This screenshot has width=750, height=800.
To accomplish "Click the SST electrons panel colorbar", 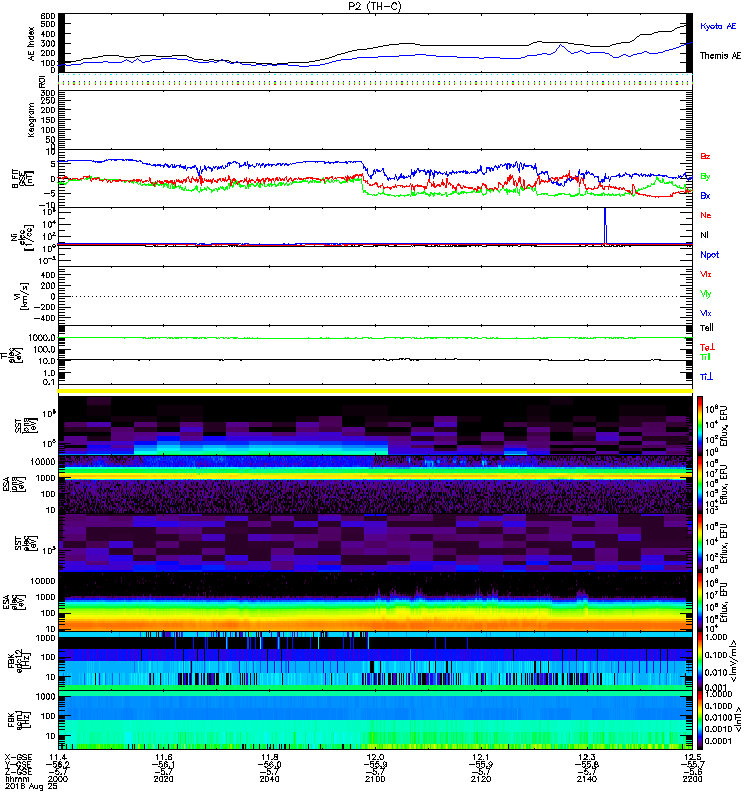I will point(699,543).
